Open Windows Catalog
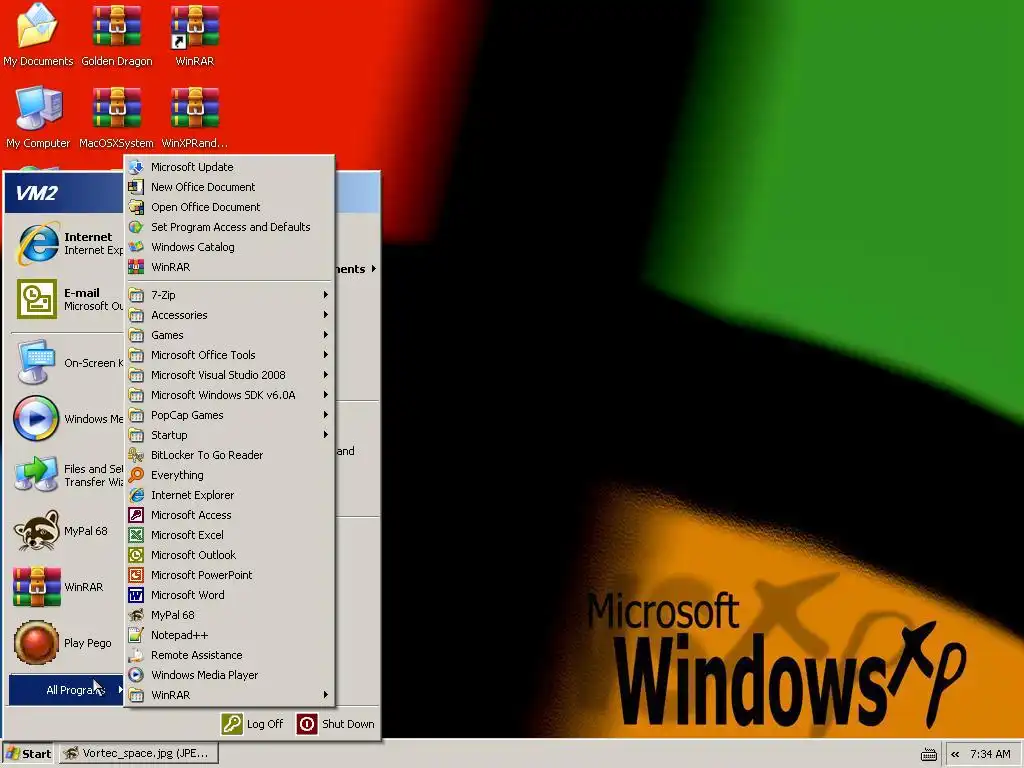Image resolution: width=1024 pixels, height=768 pixels. (x=229, y=247)
